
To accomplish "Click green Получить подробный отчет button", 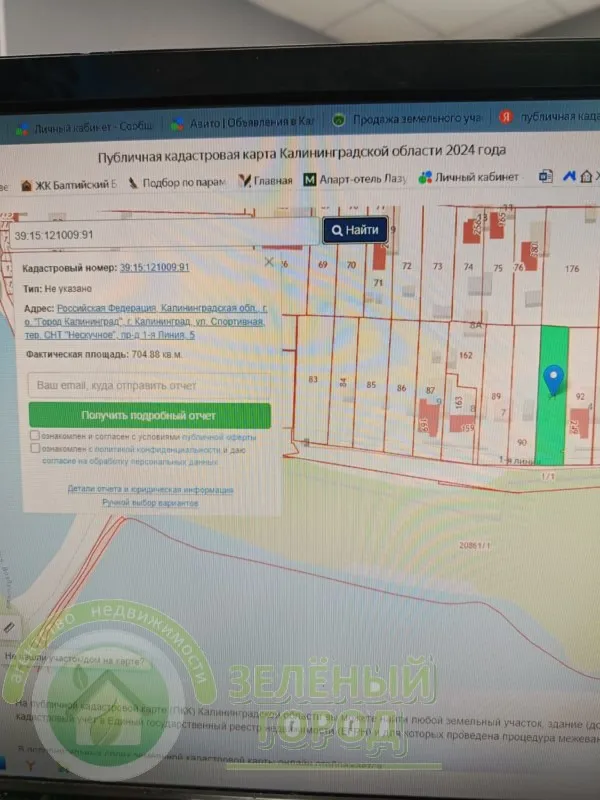I will tap(149, 415).
